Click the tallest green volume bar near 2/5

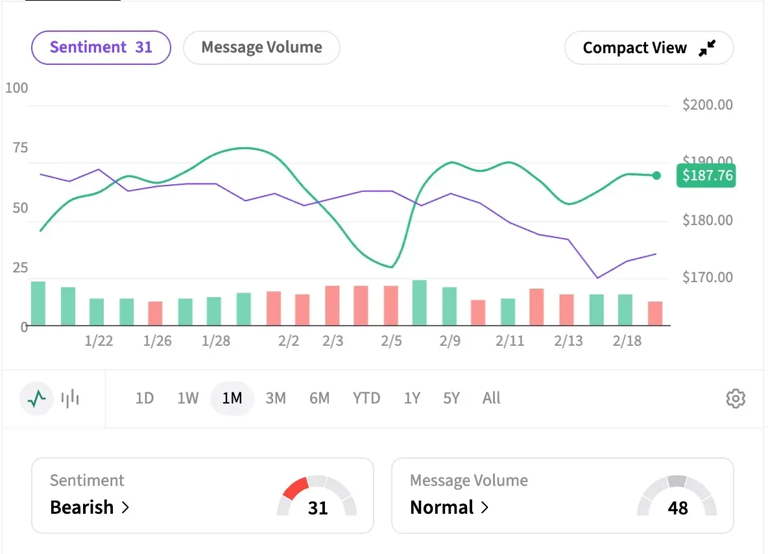click(x=420, y=303)
